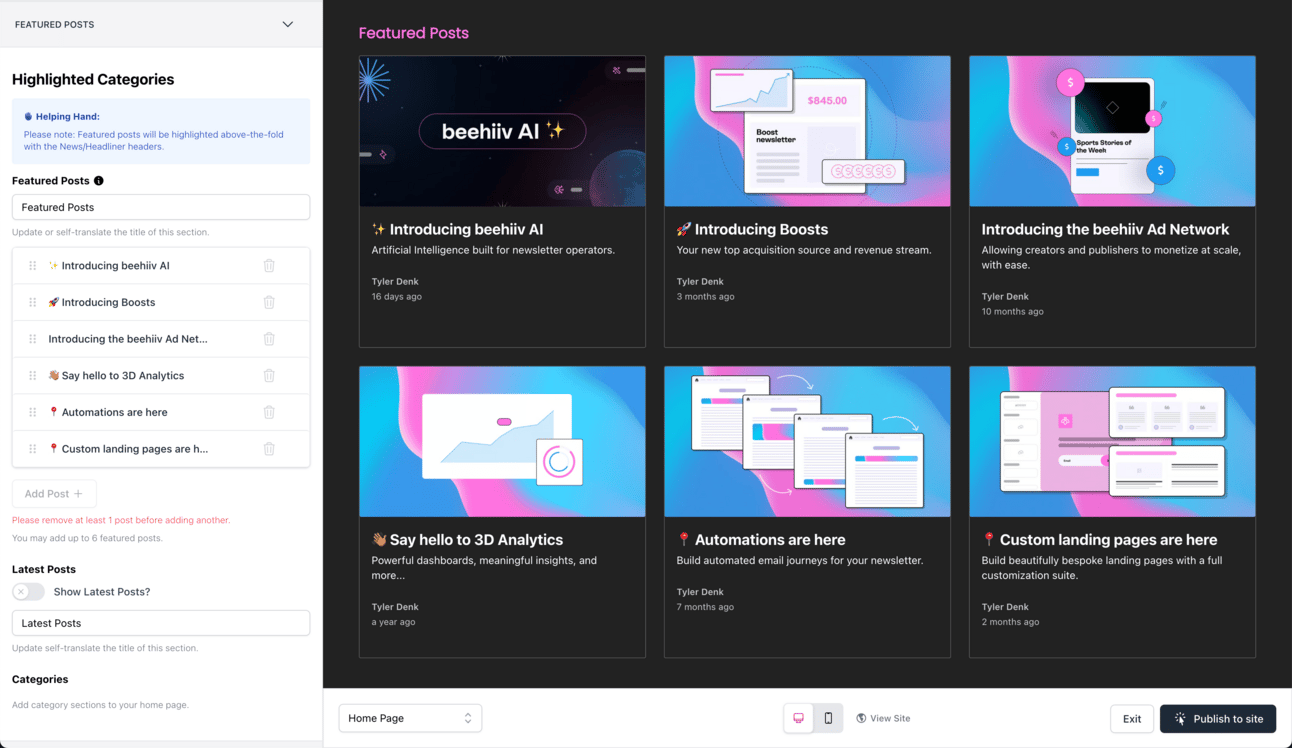Open the Featured Posts info tooltip icon
This screenshot has height=748, width=1292.
(x=99, y=181)
